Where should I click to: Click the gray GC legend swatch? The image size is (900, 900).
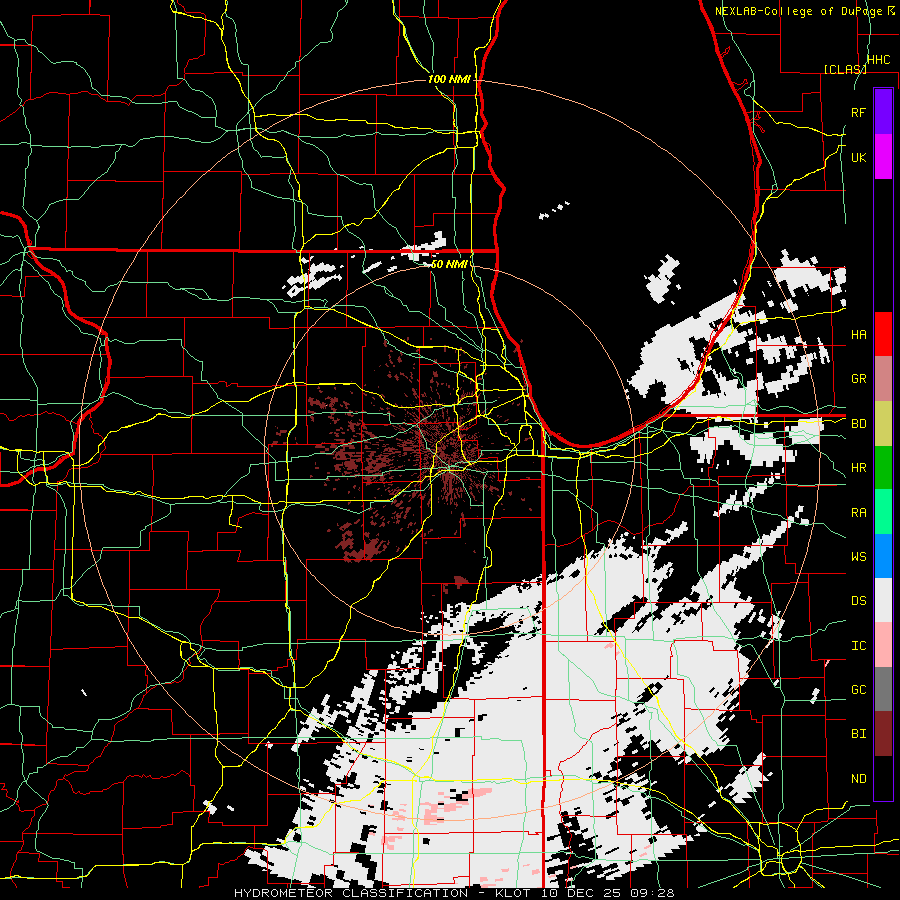point(883,689)
